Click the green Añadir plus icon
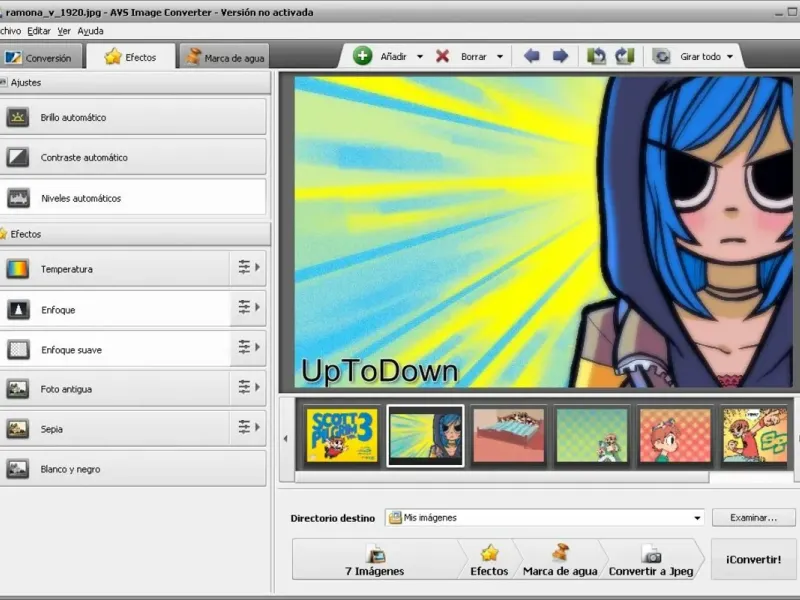This screenshot has height=600, width=800. coord(363,56)
